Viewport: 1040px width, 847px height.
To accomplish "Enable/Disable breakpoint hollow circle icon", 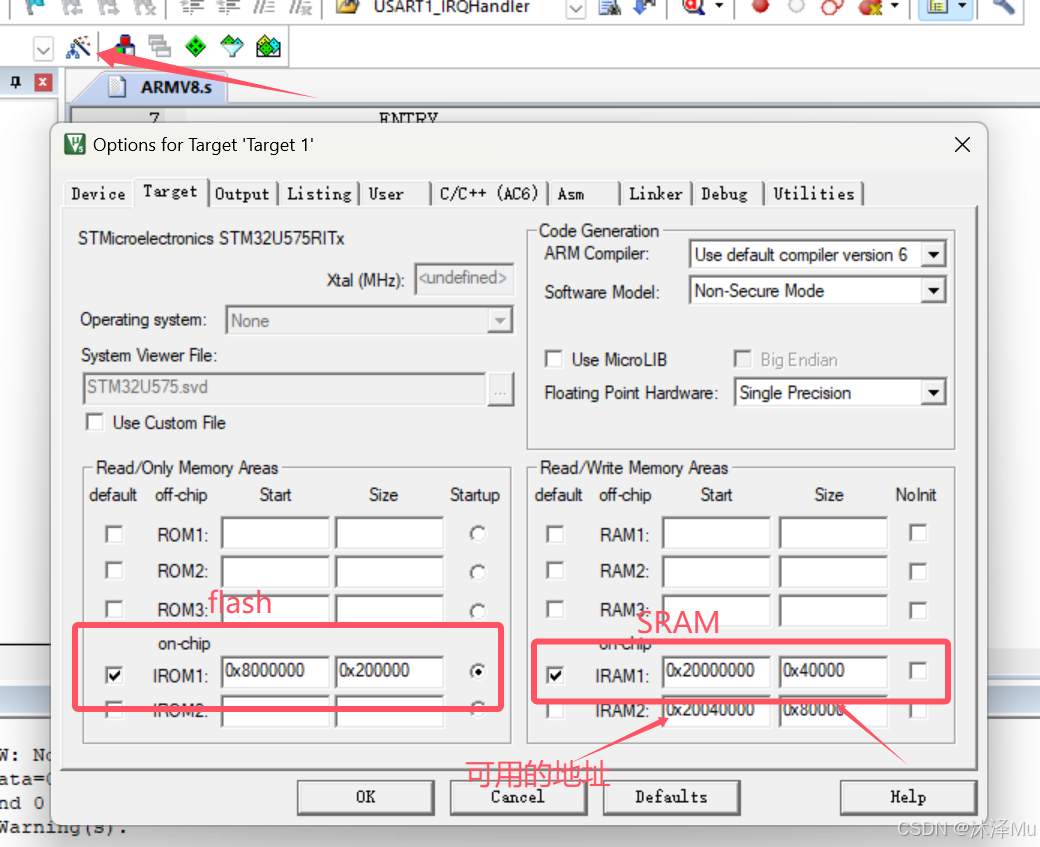I will [796, 7].
